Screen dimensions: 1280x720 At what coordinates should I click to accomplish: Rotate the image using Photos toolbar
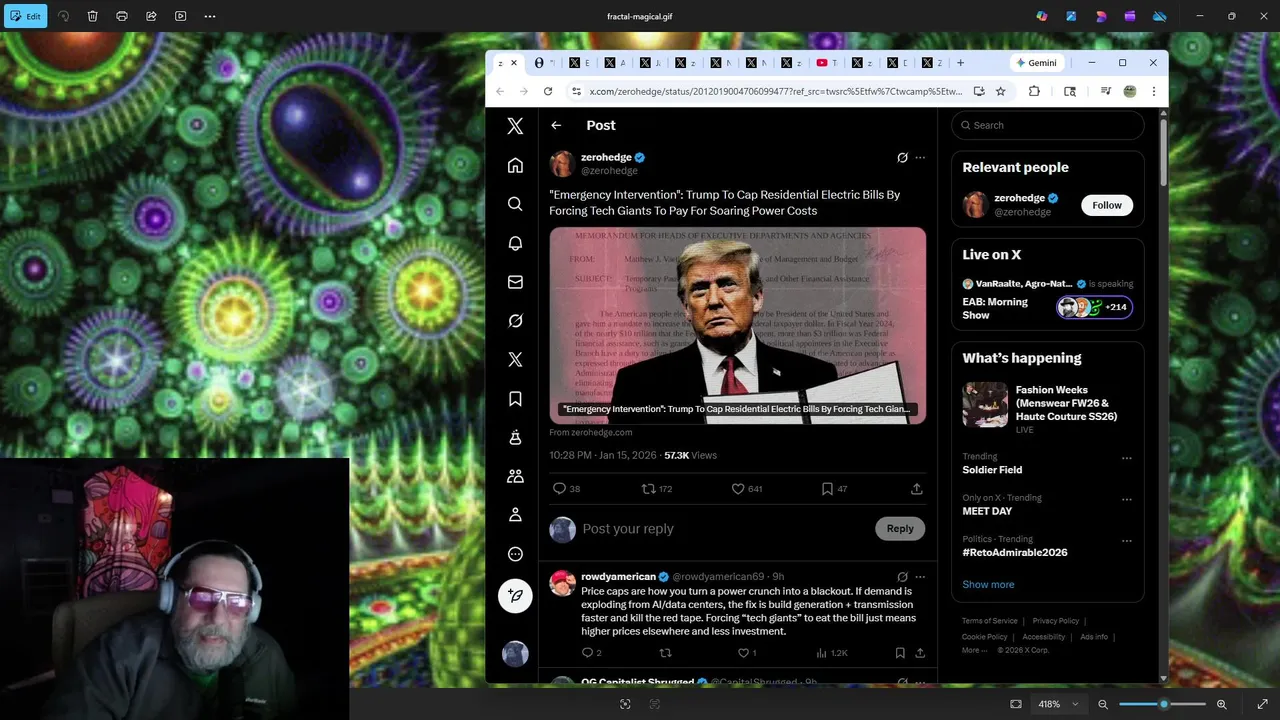(63, 16)
